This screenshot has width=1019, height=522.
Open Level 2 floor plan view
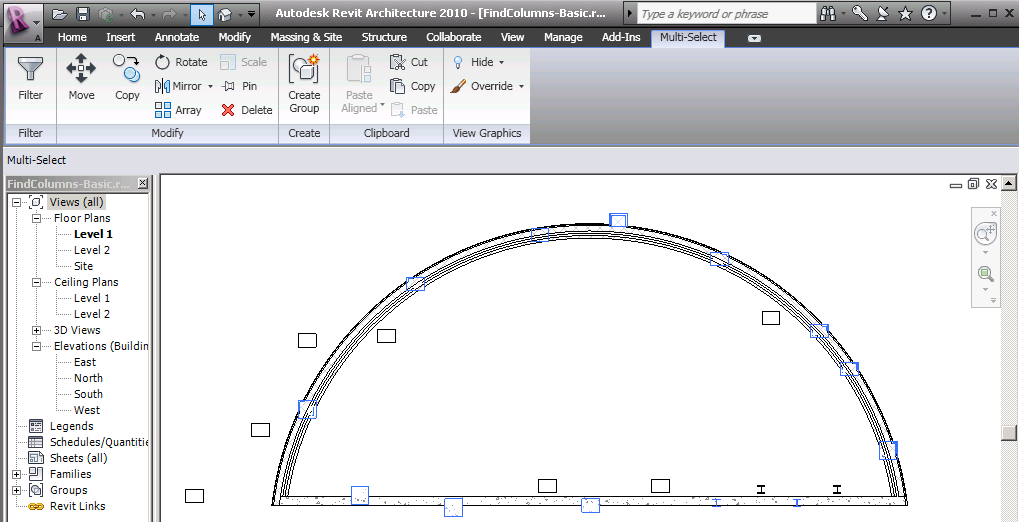(x=92, y=250)
